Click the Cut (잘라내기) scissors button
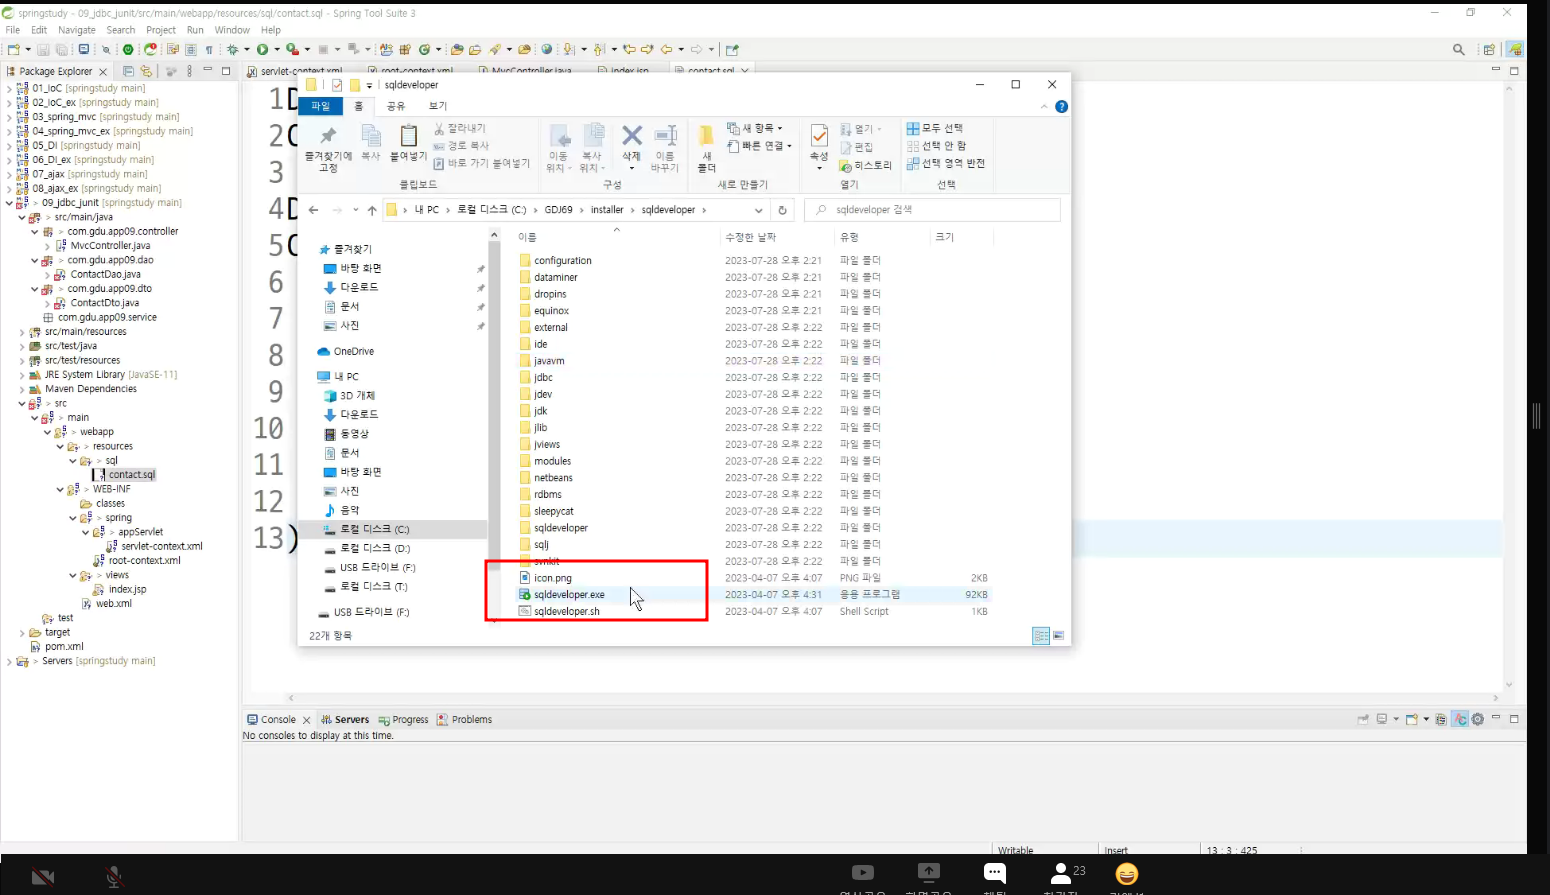The height and width of the screenshot is (895, 1550). [459, 129]
